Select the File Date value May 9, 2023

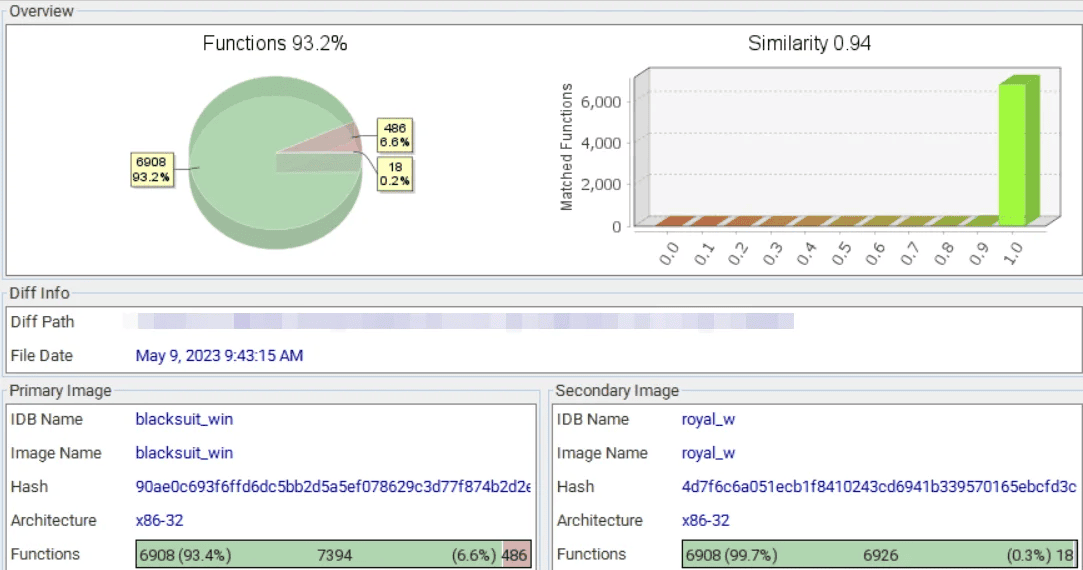coord(219,356)
